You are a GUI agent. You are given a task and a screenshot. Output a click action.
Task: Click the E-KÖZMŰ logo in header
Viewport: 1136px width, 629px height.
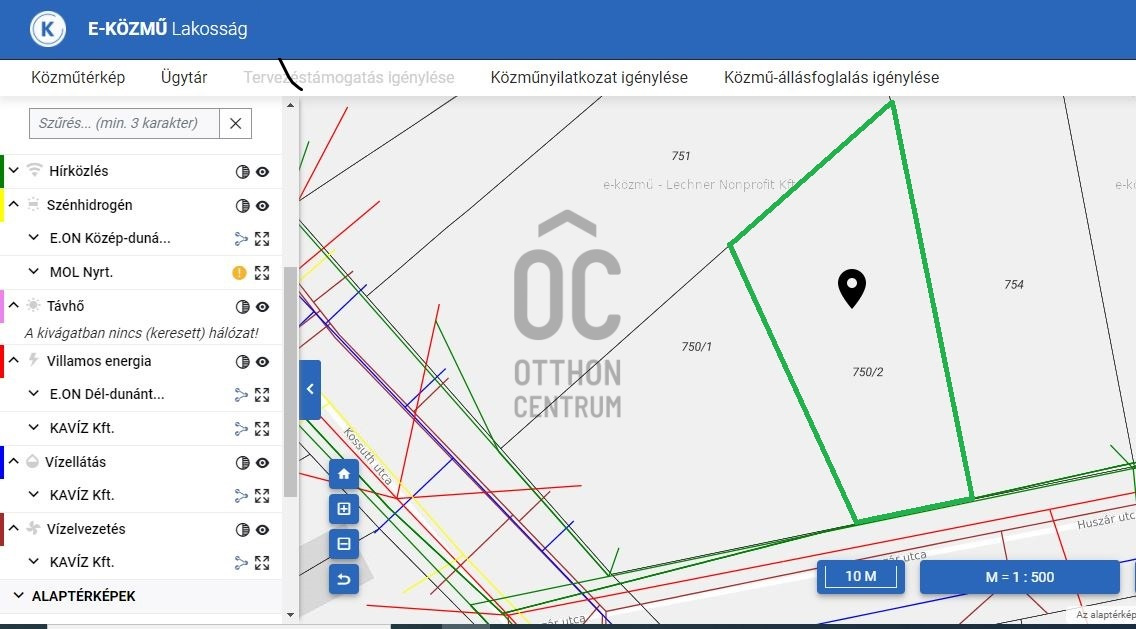click(48, 29)
